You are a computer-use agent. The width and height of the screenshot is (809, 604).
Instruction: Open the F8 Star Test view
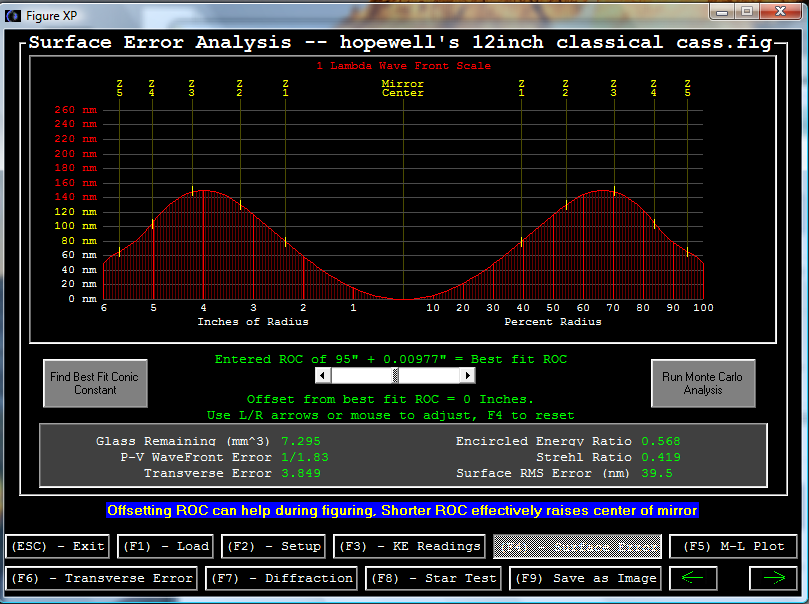(434, 577)
